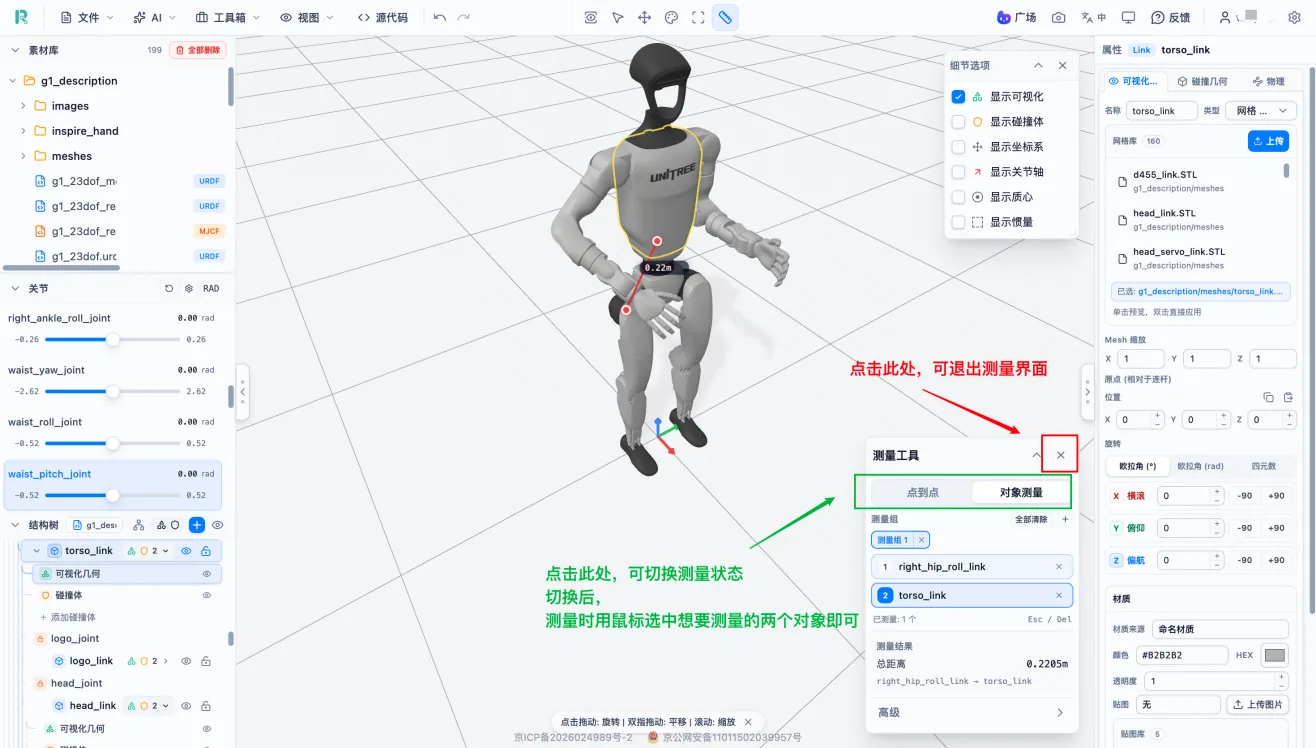Viewport: 1316px width, 748px height.
Task: Enable 显示关节轴 checkbox
Action: coord(958,172)
